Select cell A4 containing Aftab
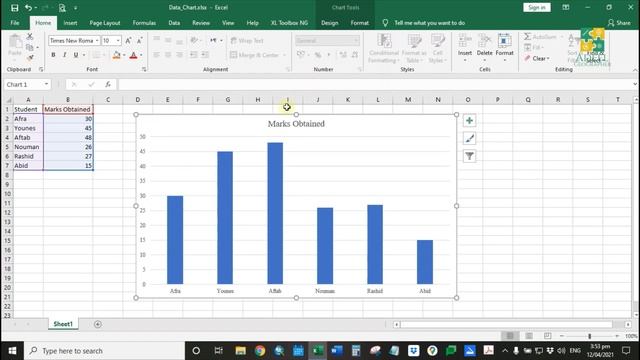The height and width of the screenshot is (360, 640). click(28, 138)
